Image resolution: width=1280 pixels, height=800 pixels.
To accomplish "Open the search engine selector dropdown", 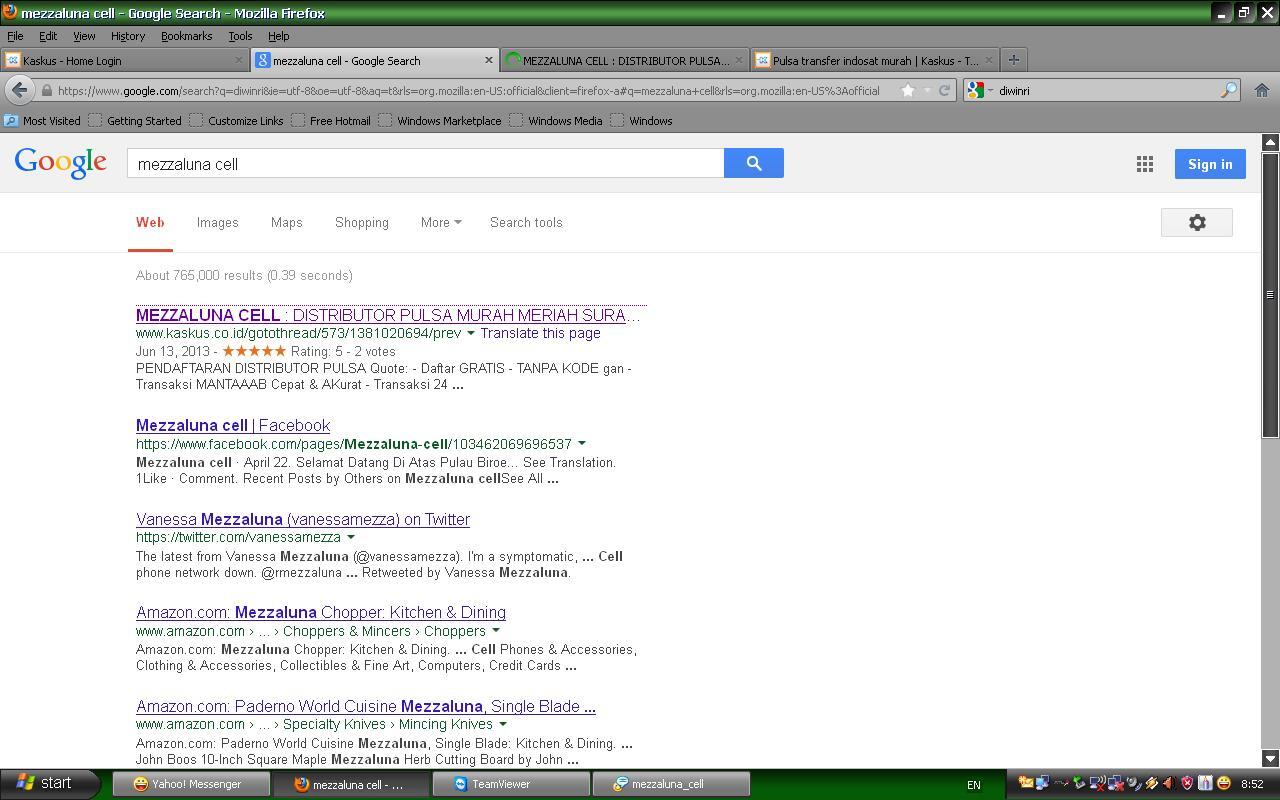I will click(x=980, y=90).
